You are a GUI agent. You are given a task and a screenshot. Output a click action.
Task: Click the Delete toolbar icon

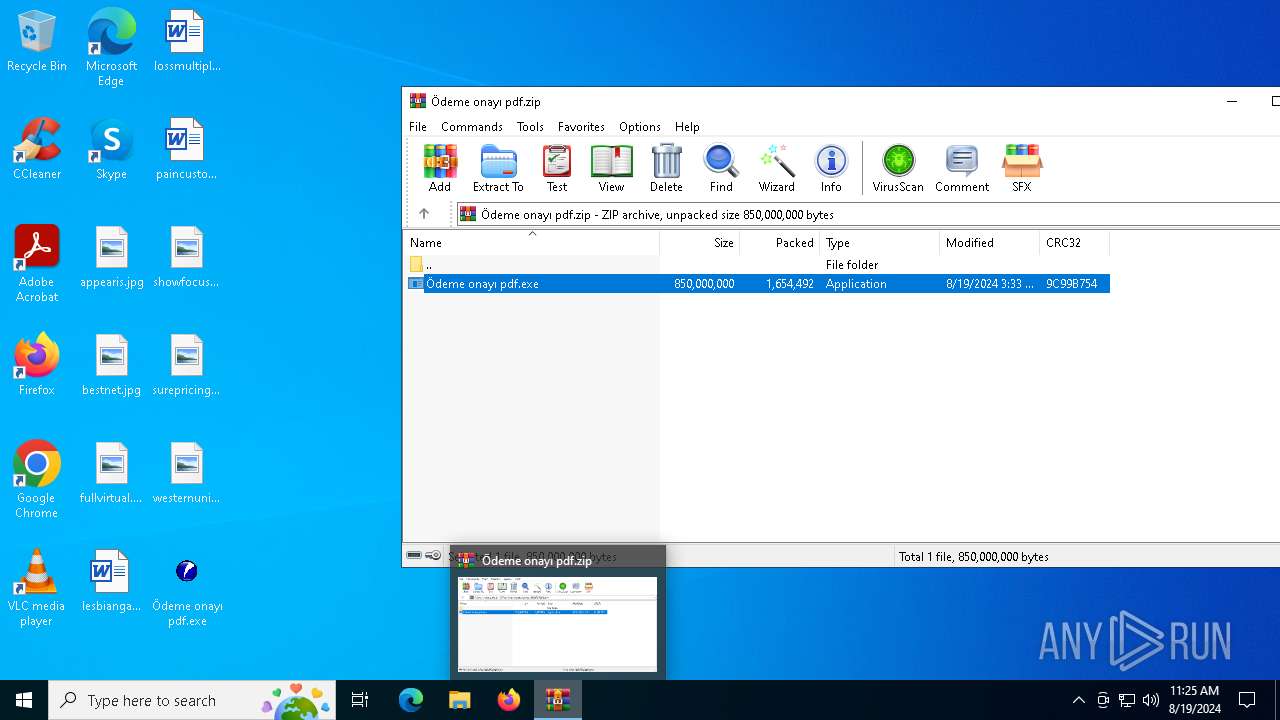pos(666,168)
